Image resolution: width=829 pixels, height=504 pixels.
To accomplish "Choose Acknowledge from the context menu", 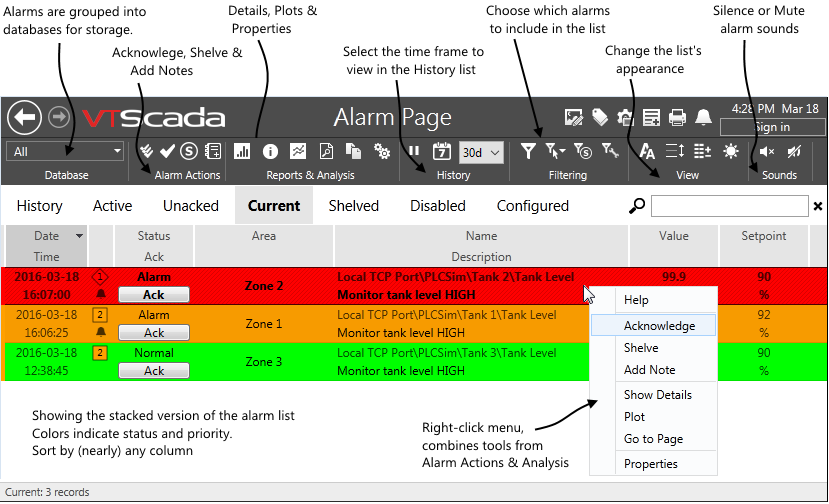I will (x=659, y=326).
